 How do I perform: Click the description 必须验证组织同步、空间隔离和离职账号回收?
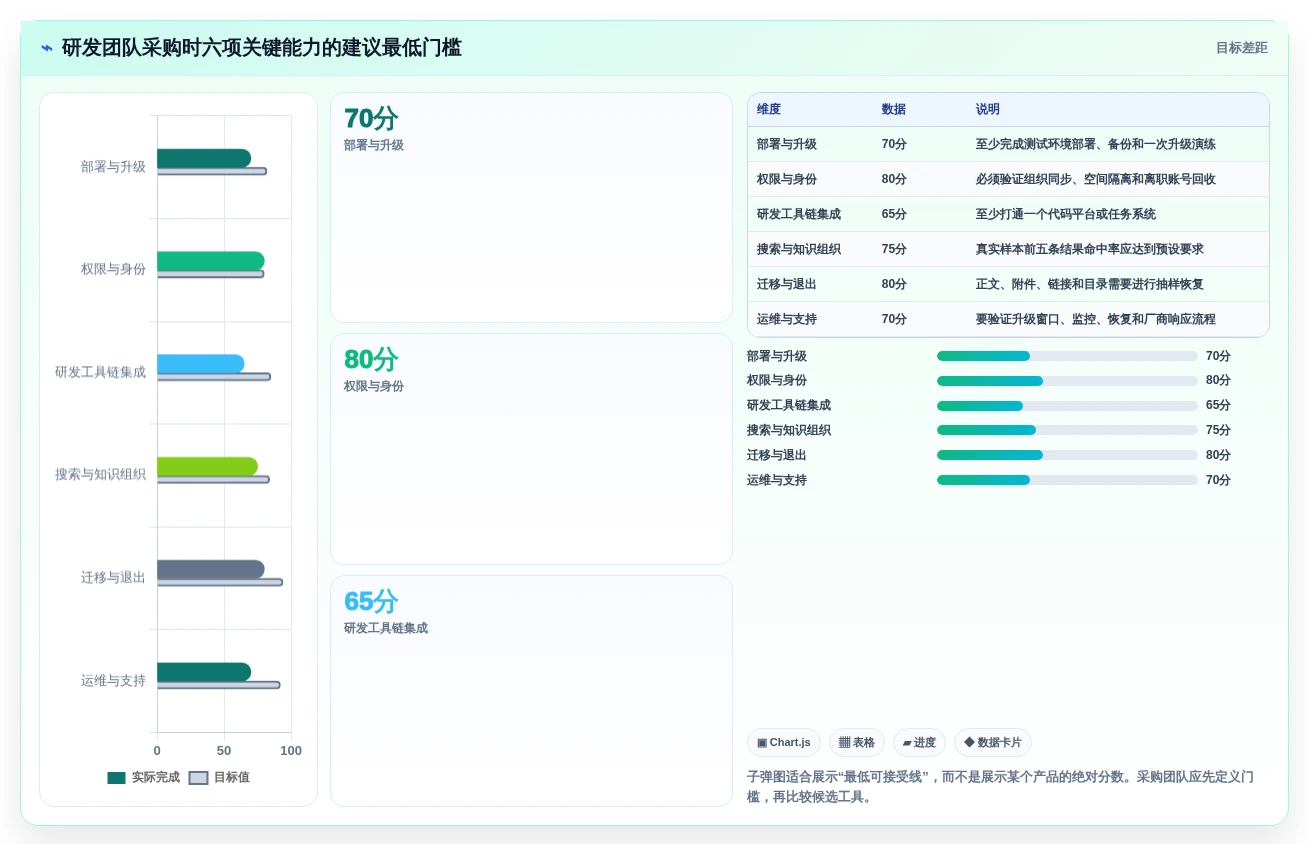point(1096,179)
